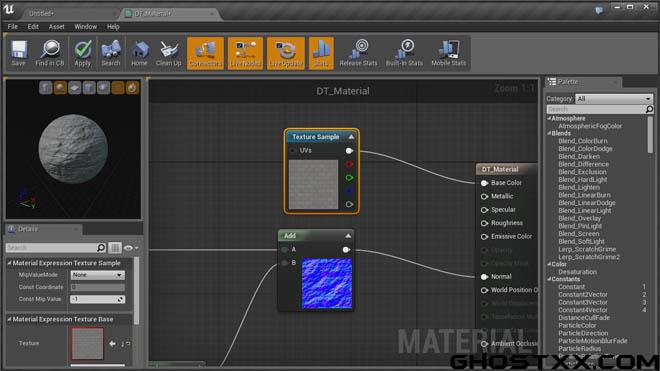Image resolution: width=660 pixels, height=371 pixels.
Task: Toggle the Connectors toolbar button
Action: pos(205,53)
